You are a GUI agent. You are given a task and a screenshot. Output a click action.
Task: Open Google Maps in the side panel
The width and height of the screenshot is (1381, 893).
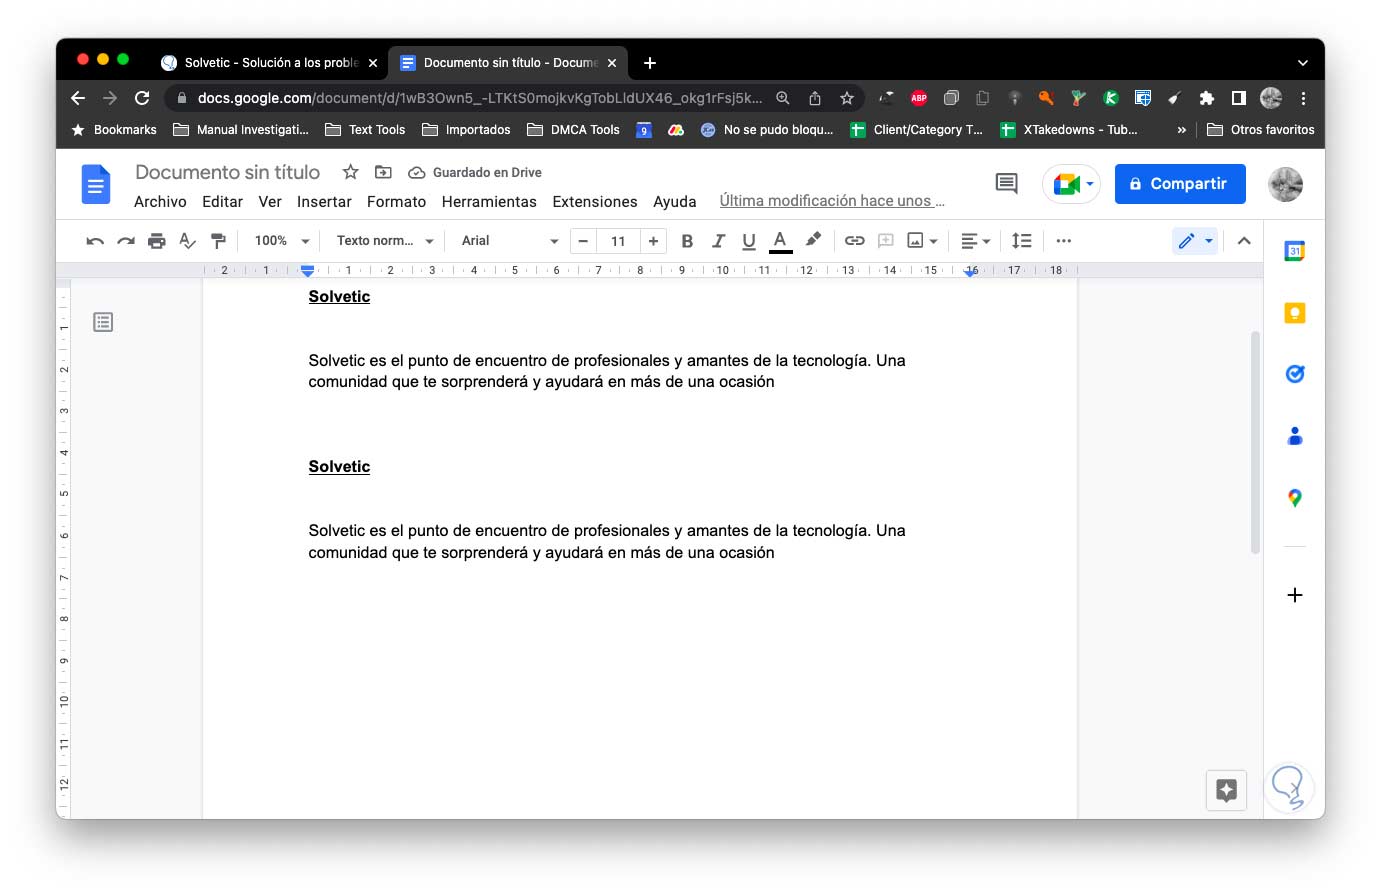click(x=1295, y=498)
